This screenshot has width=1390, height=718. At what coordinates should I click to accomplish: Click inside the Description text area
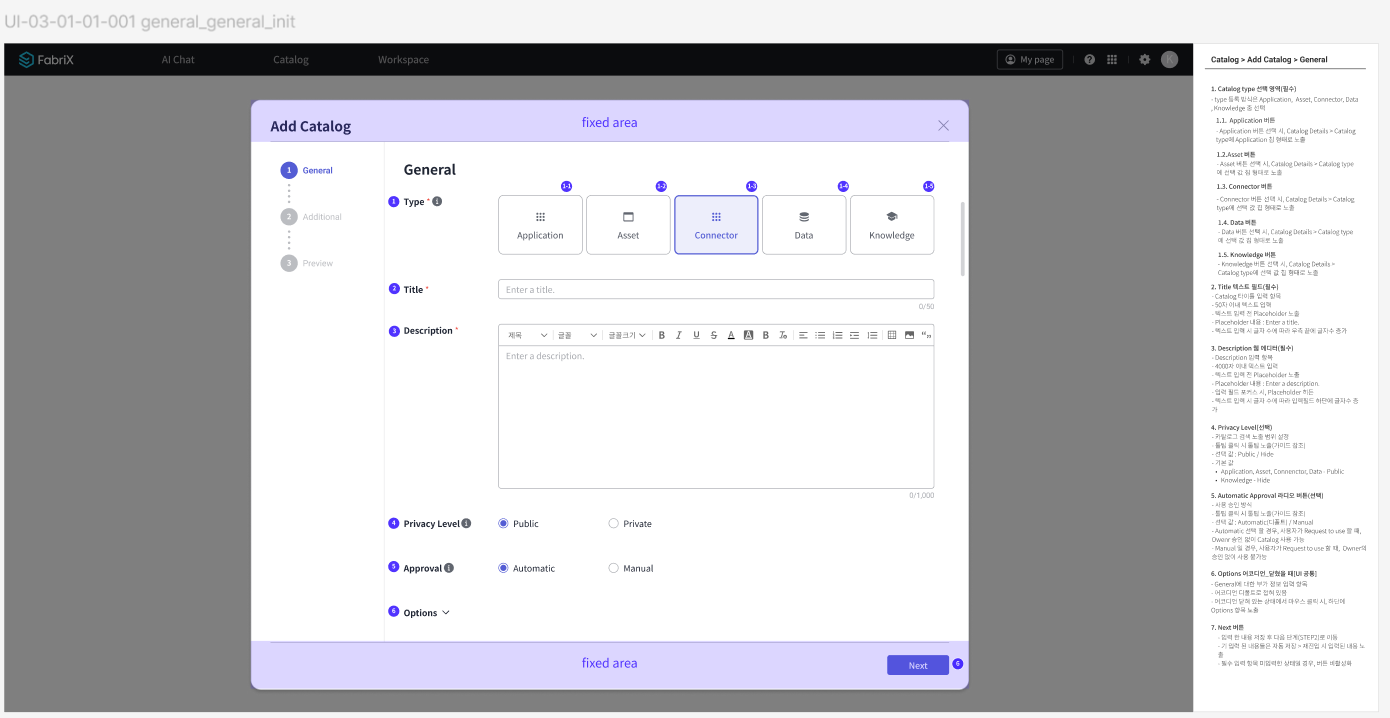pos(716,417)
